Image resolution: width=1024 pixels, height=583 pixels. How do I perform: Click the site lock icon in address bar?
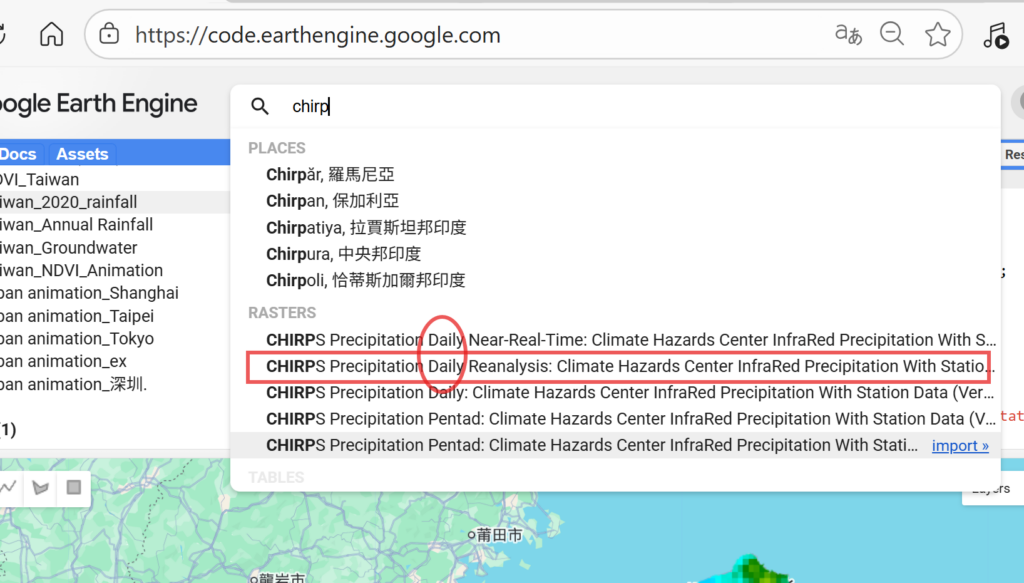[110, 36]
